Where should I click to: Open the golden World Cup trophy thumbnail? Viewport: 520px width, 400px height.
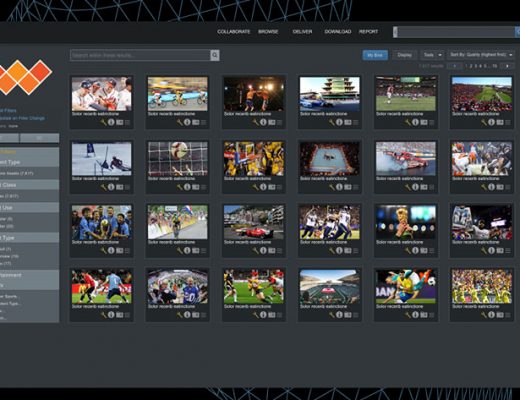tap(406, 222)
